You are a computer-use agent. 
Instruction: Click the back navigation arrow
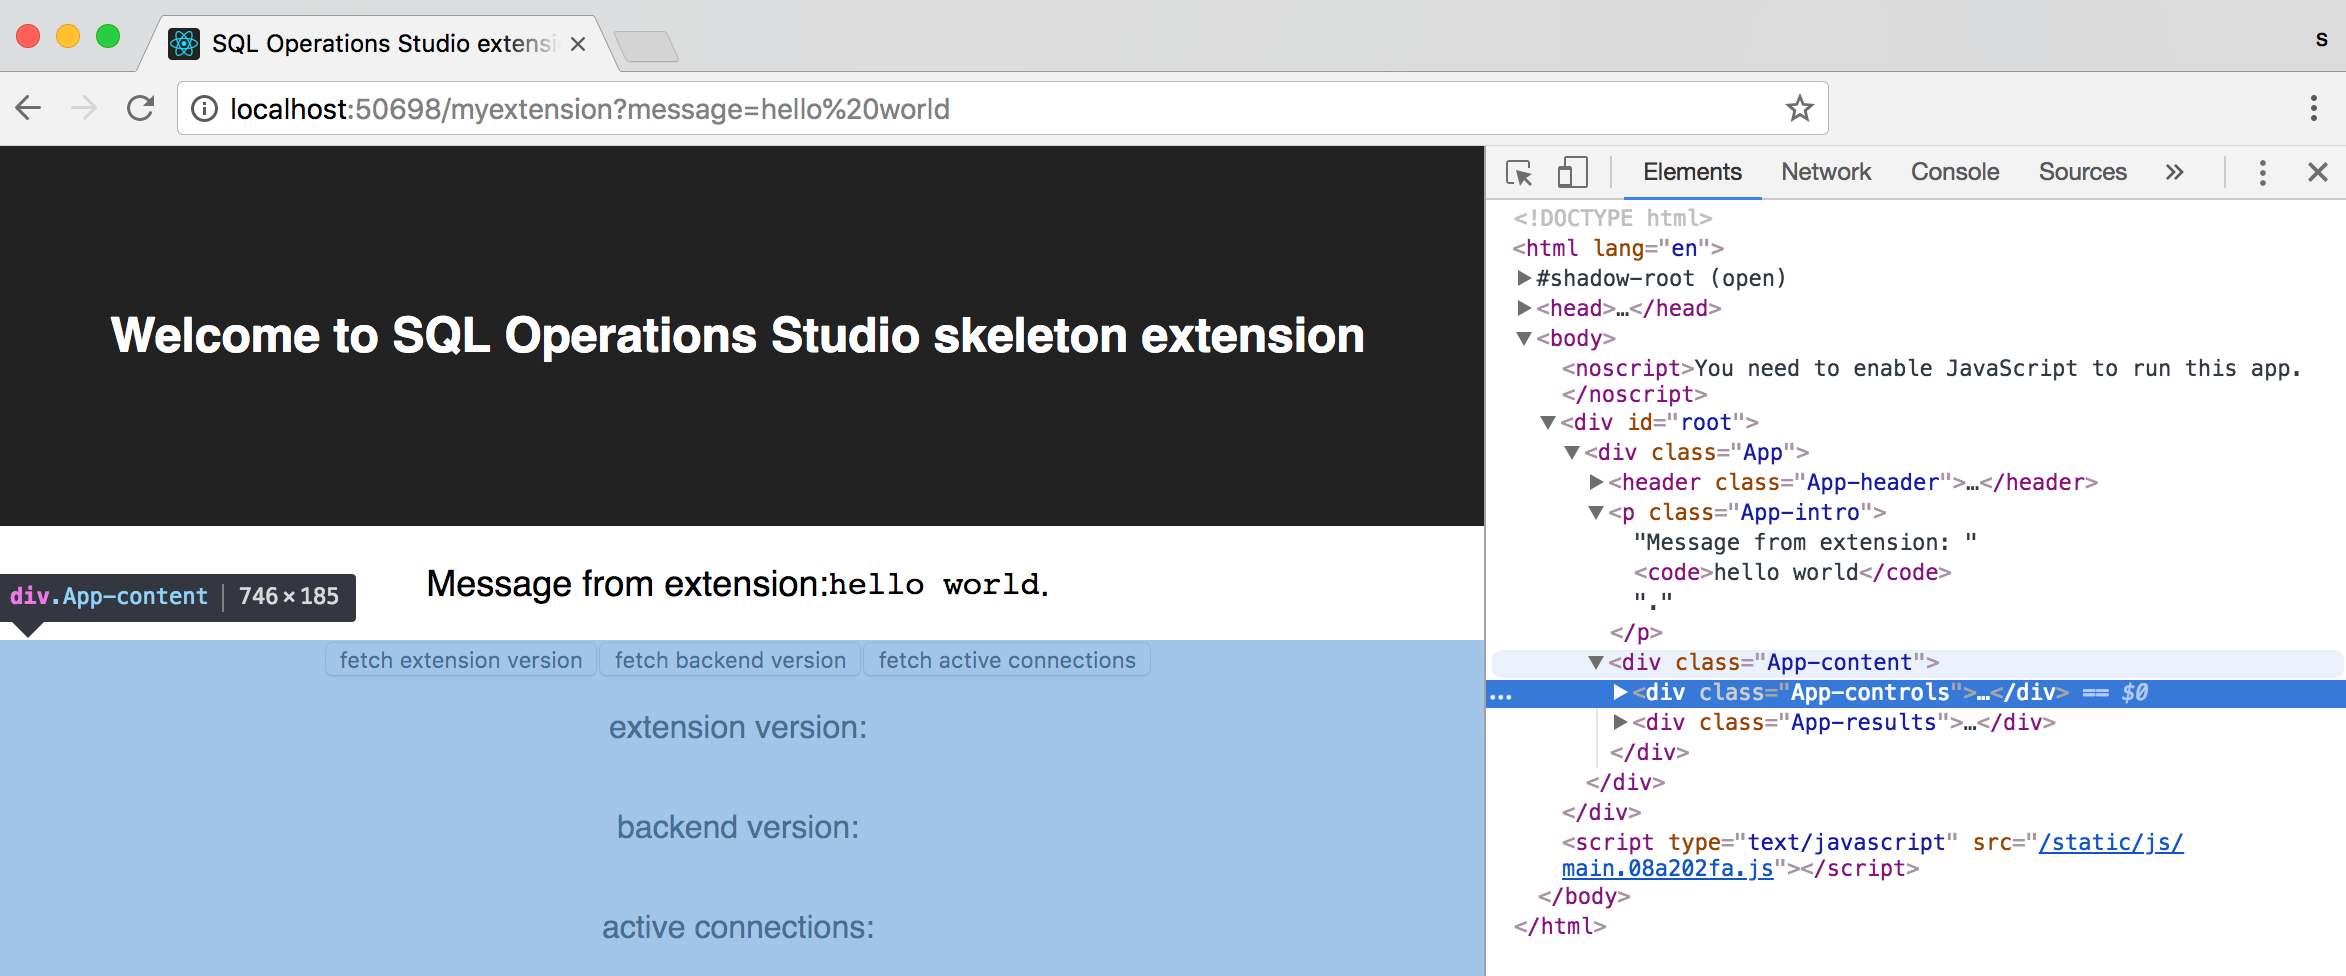27,108
